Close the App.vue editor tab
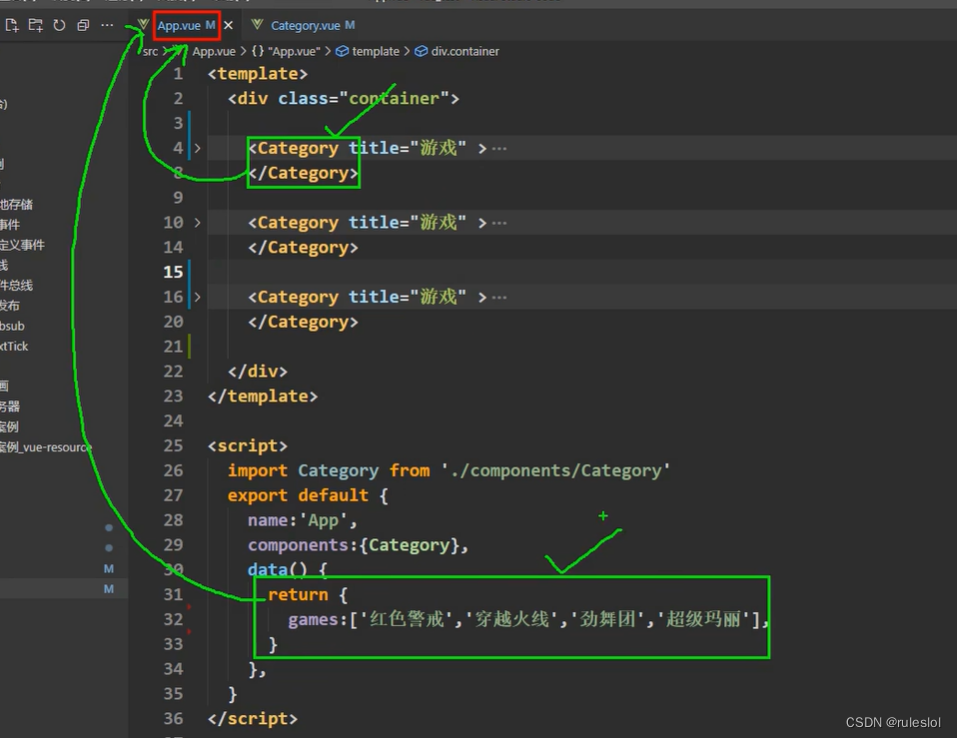 (x=228, y=26)
